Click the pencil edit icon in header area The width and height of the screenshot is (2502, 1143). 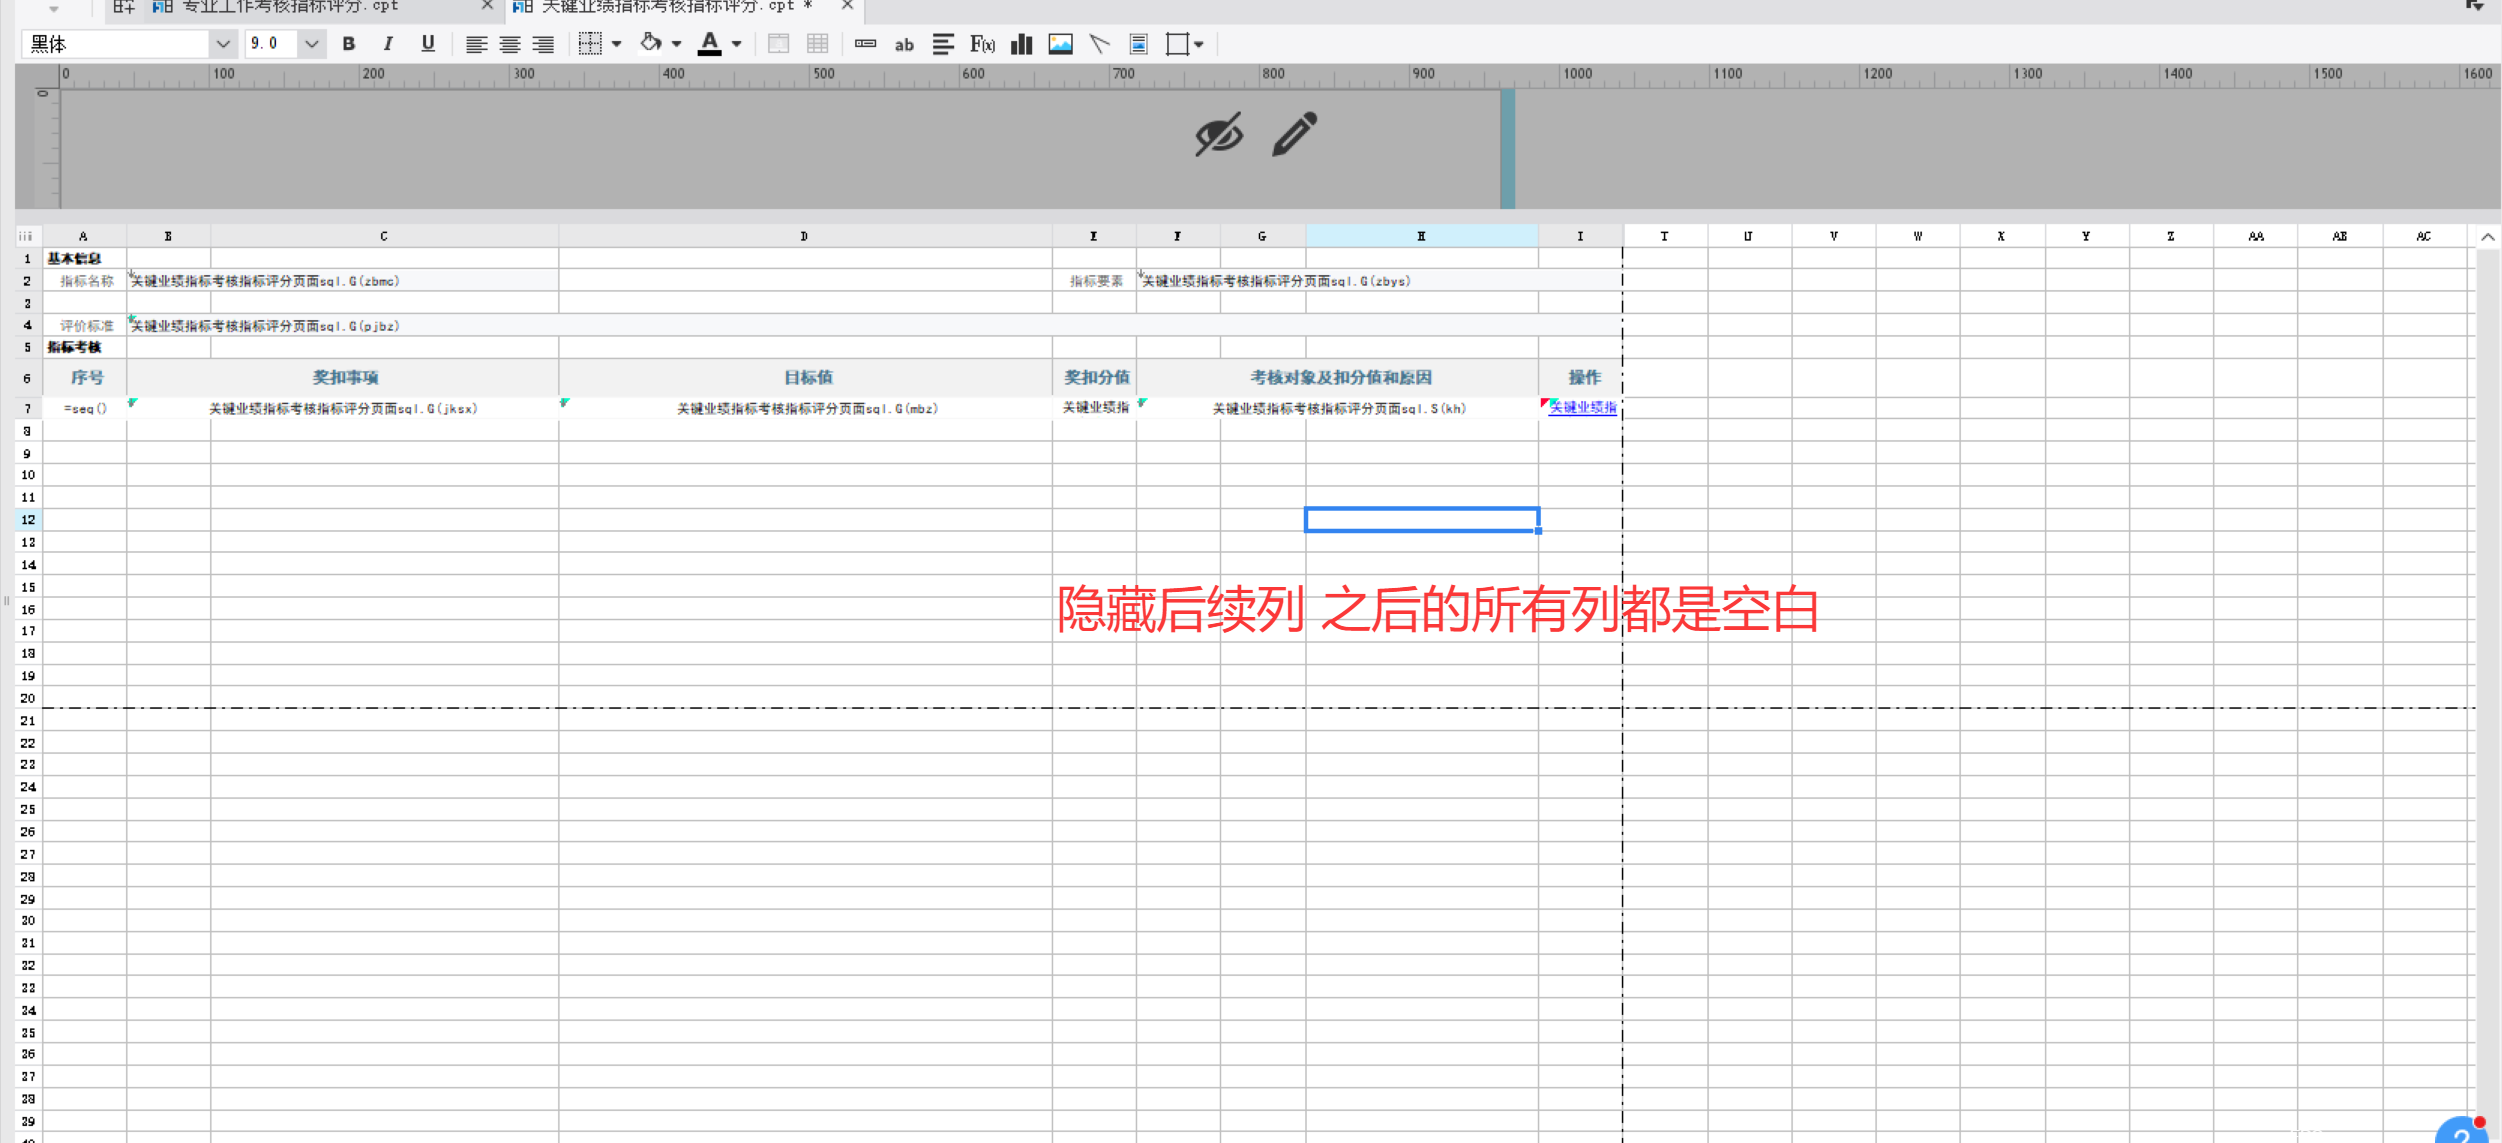point(1294,134)
